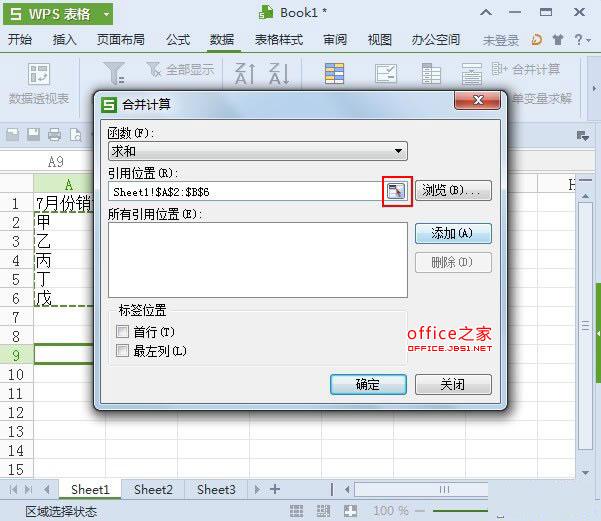Enable the 最左列(L) left column checkbox
This screenshot has height=521, width=601.
tap(122, 350)
